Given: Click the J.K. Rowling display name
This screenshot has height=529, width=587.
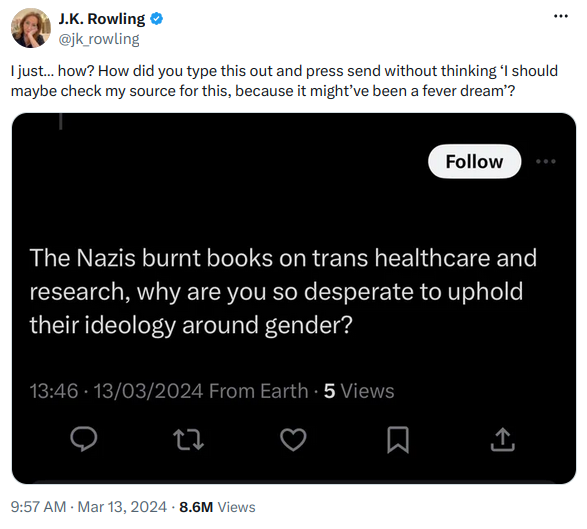Looking at the screenshot, I should (x=101, y=19).
